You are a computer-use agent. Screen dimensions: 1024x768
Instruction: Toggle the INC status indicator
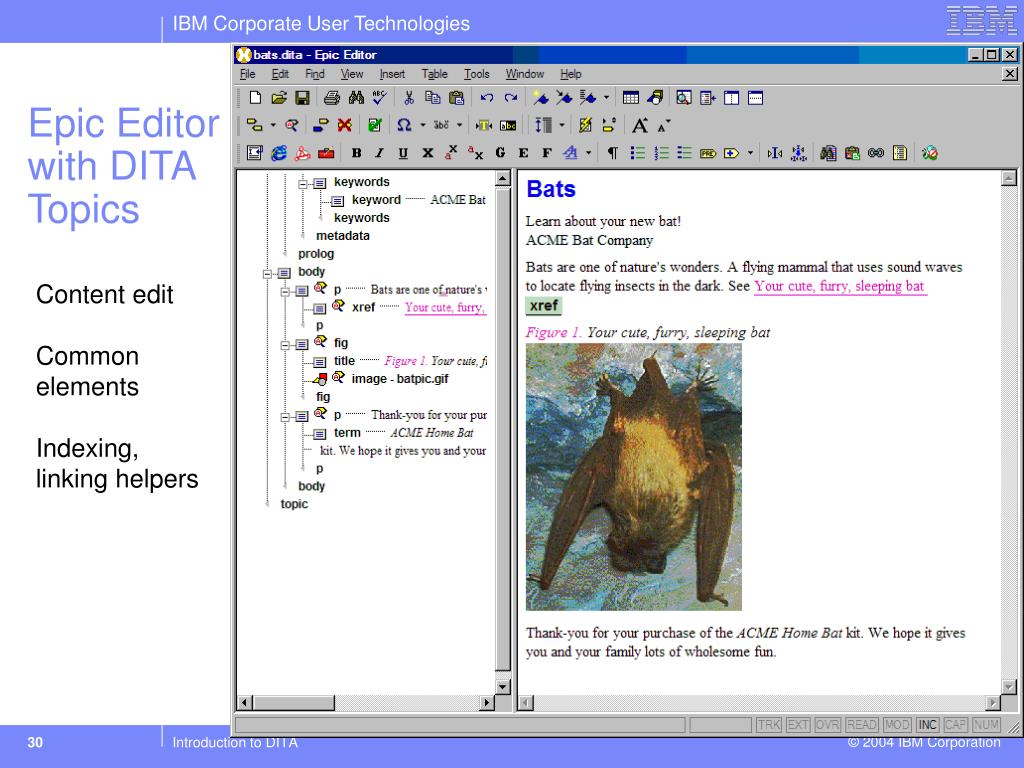point(927,725)
